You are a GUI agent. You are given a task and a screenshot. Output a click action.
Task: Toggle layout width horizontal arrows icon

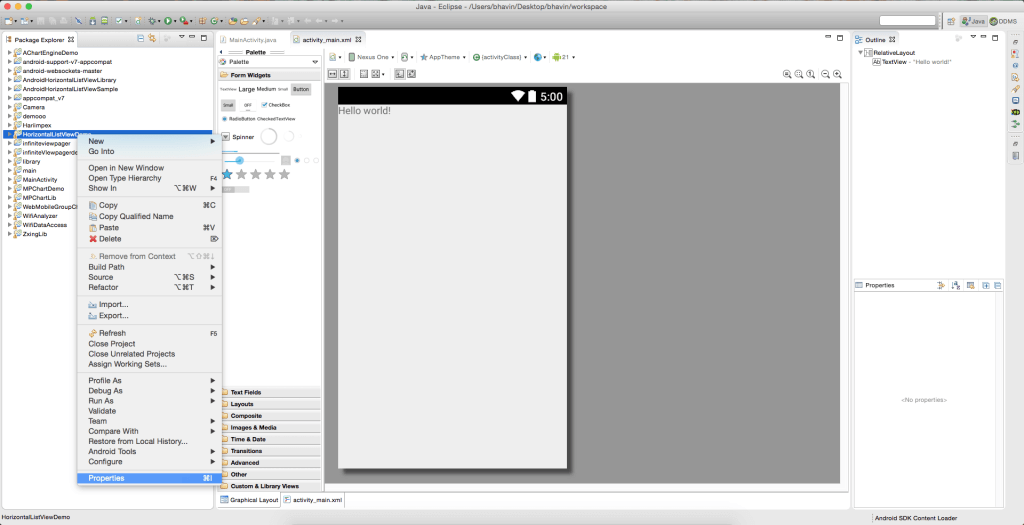[x=332, y=74]
